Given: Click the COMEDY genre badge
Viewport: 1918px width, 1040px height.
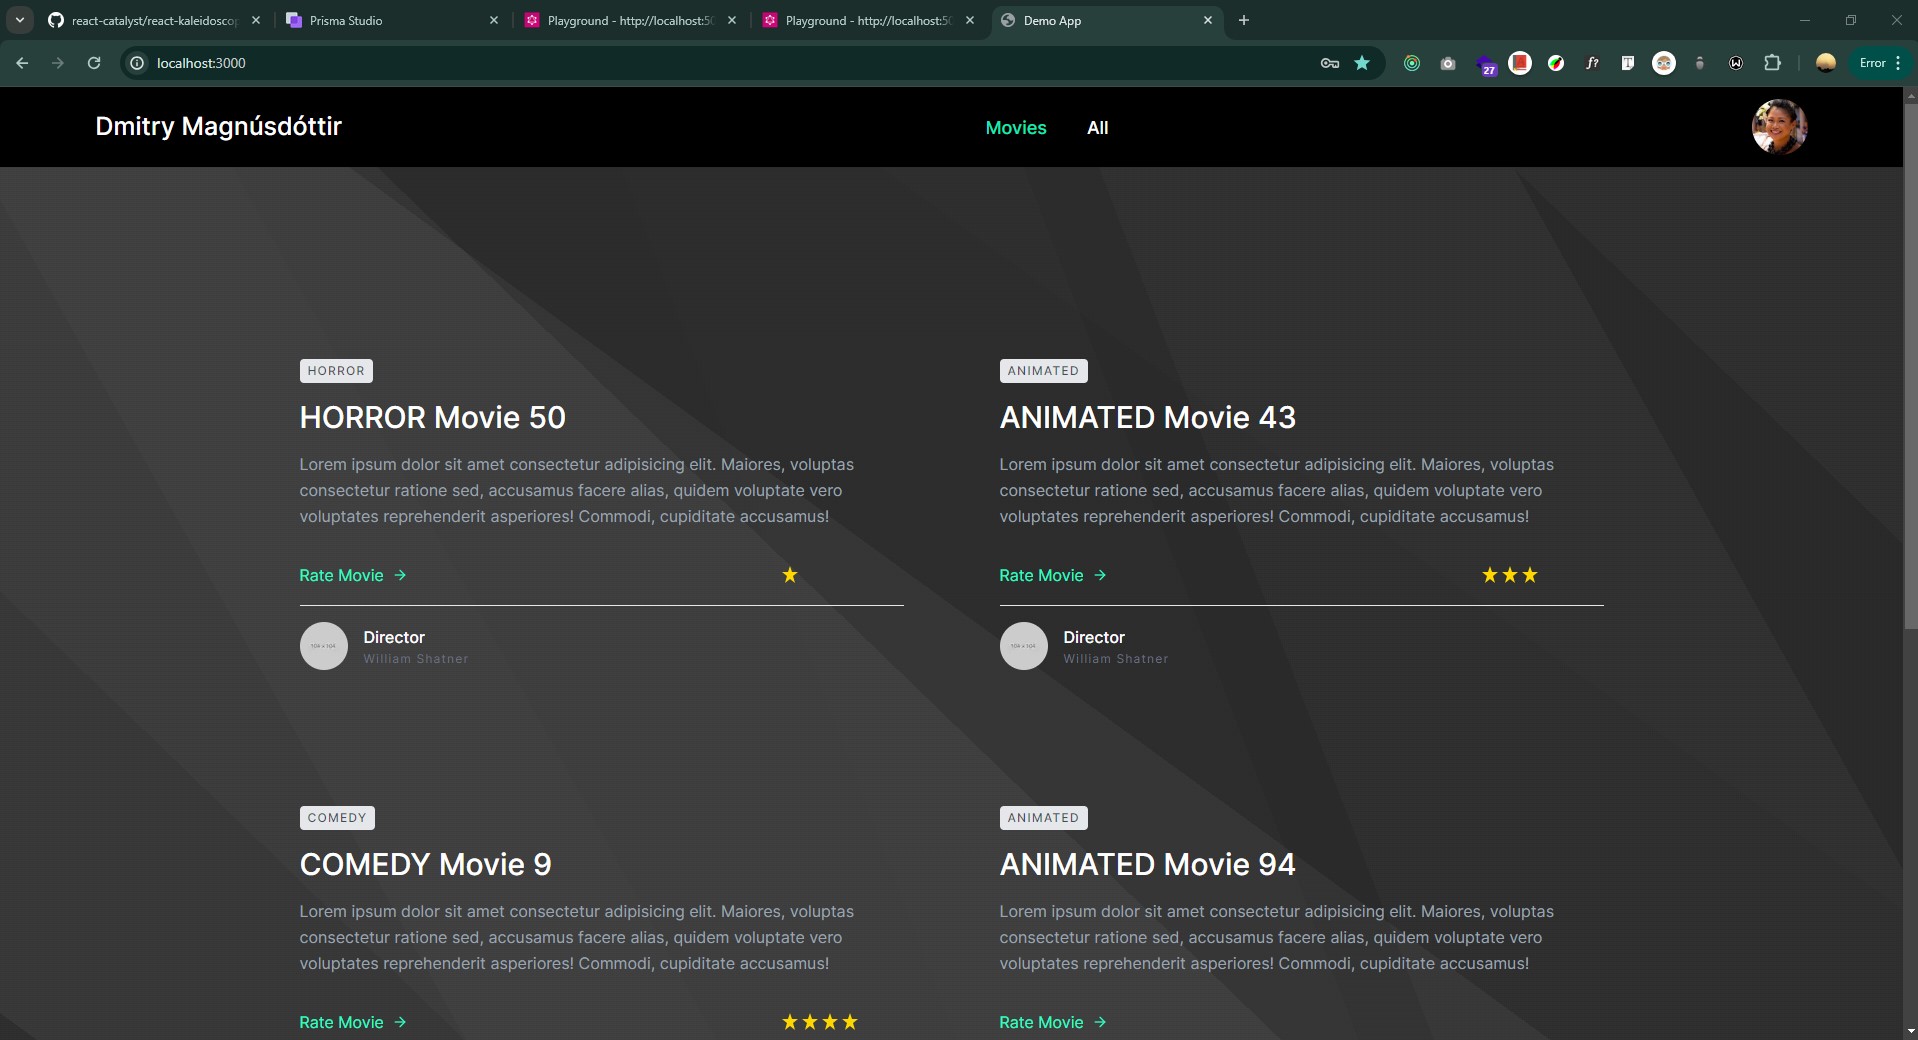Looking at the screenshot, I should [x=337, y=818].
